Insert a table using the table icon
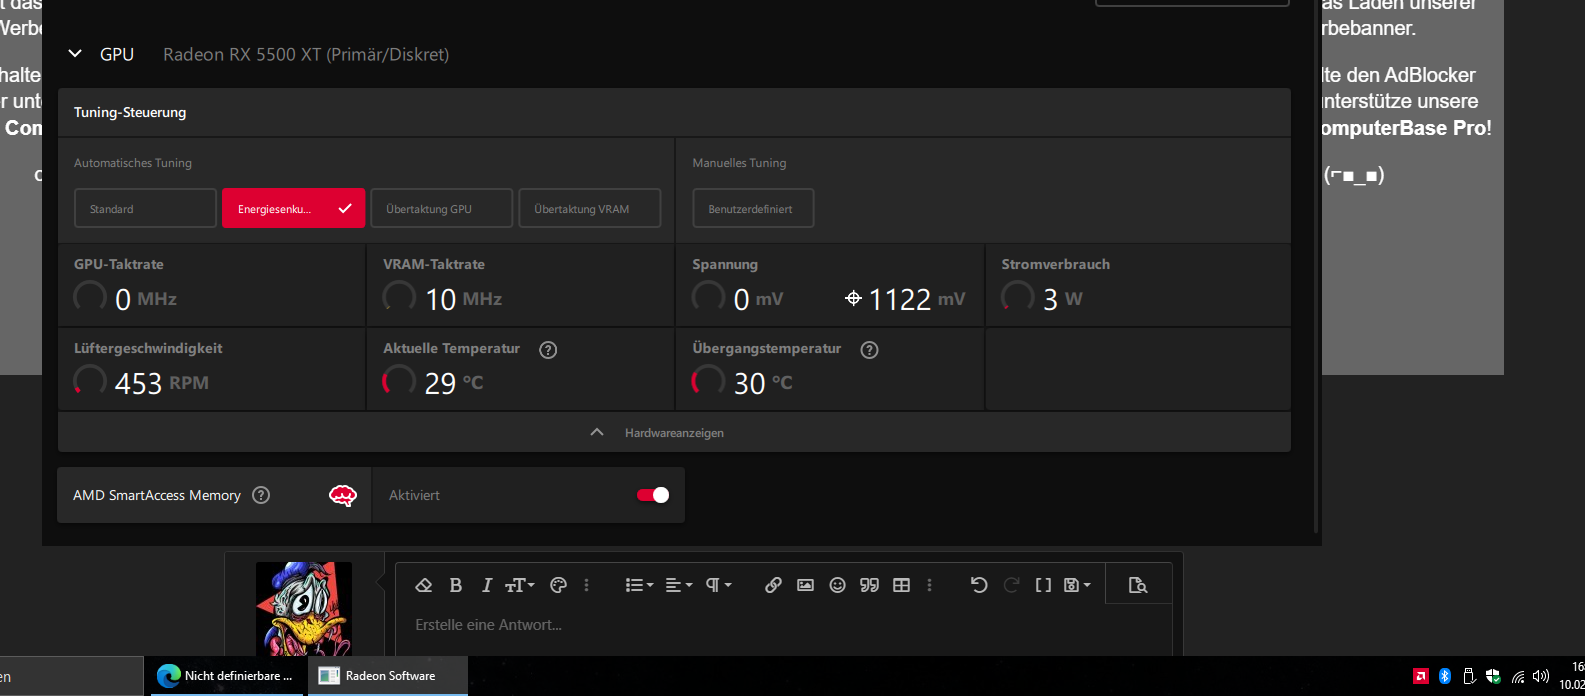The width and height of the screenshot is (1585, 696). 902,585
